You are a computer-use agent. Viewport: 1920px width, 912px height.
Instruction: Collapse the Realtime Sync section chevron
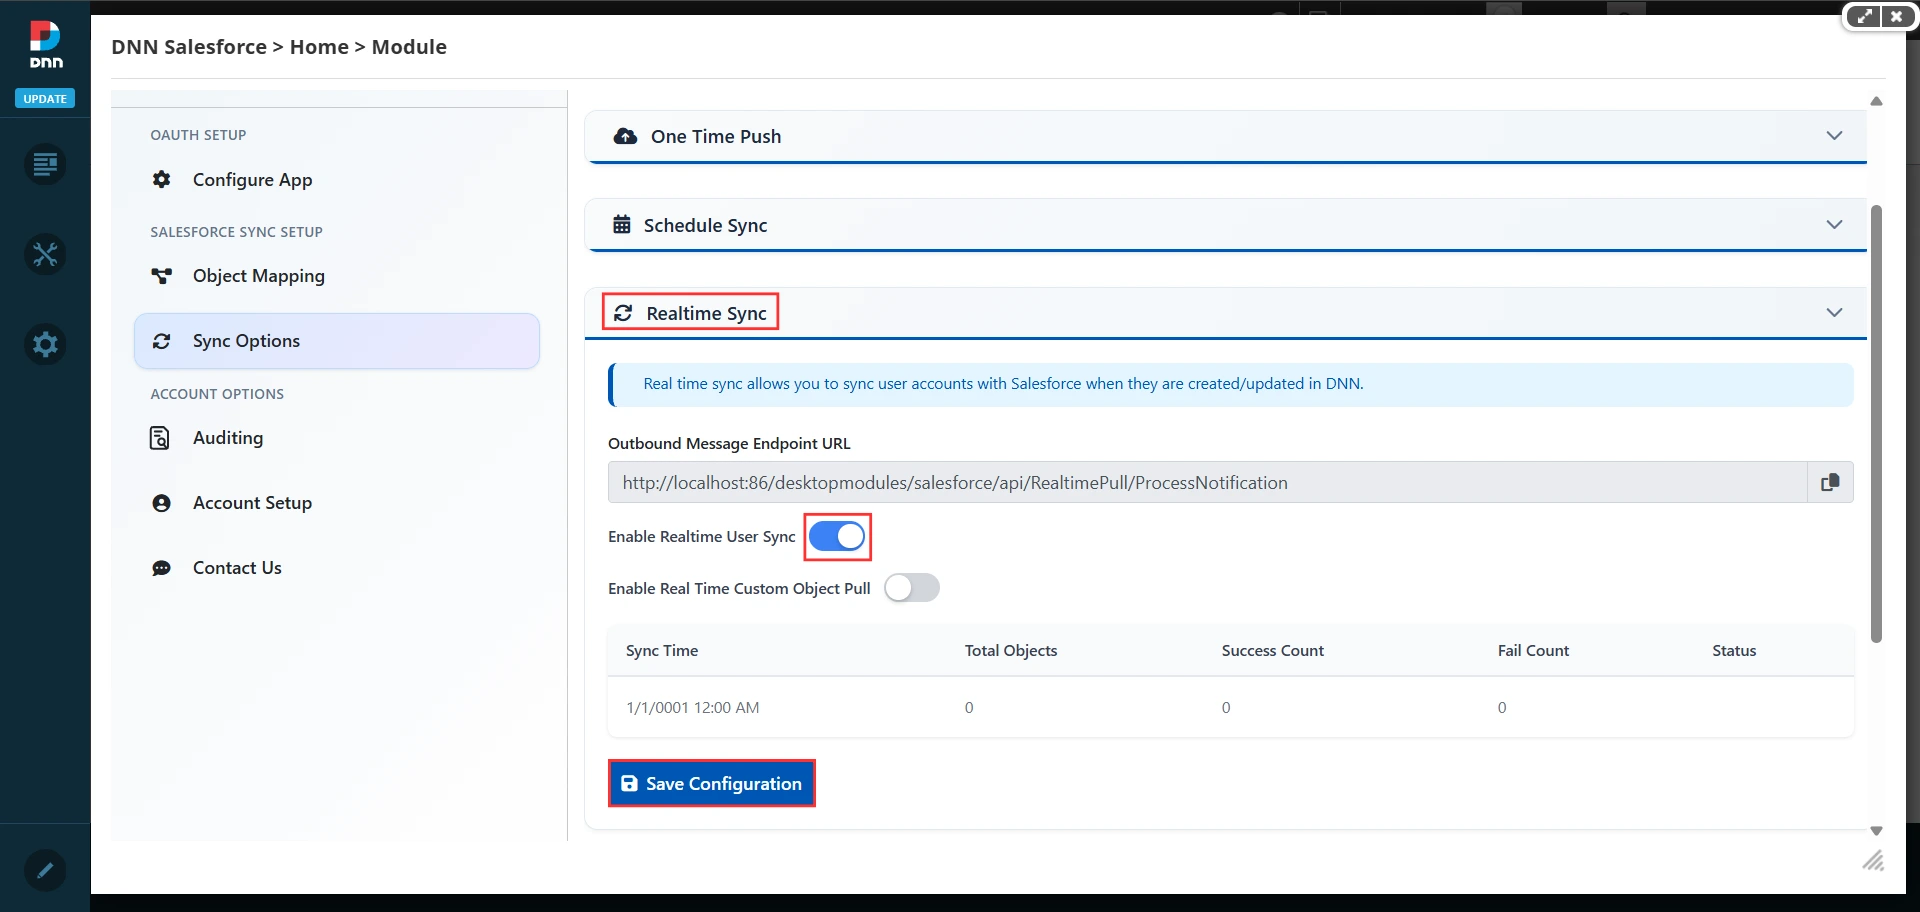point(1834,312)
